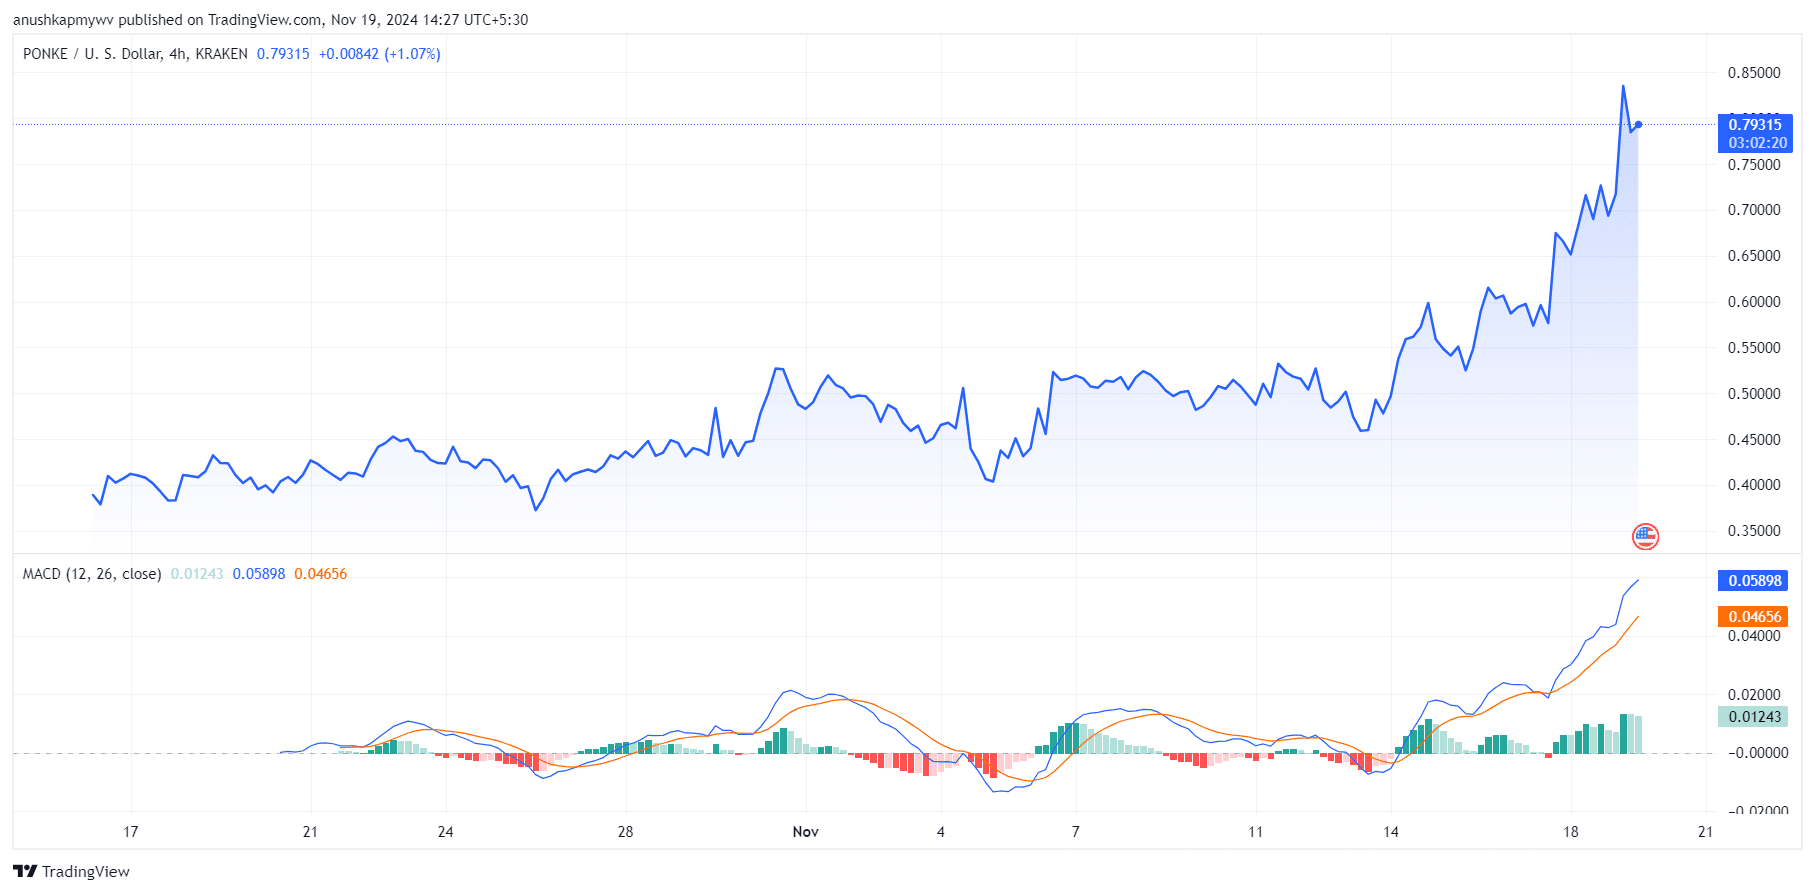The width and height of the screenshot is (1815, 893).
Task: Click the blue 0.05898 value in MACD legend
Action: (x=259, y=574)
